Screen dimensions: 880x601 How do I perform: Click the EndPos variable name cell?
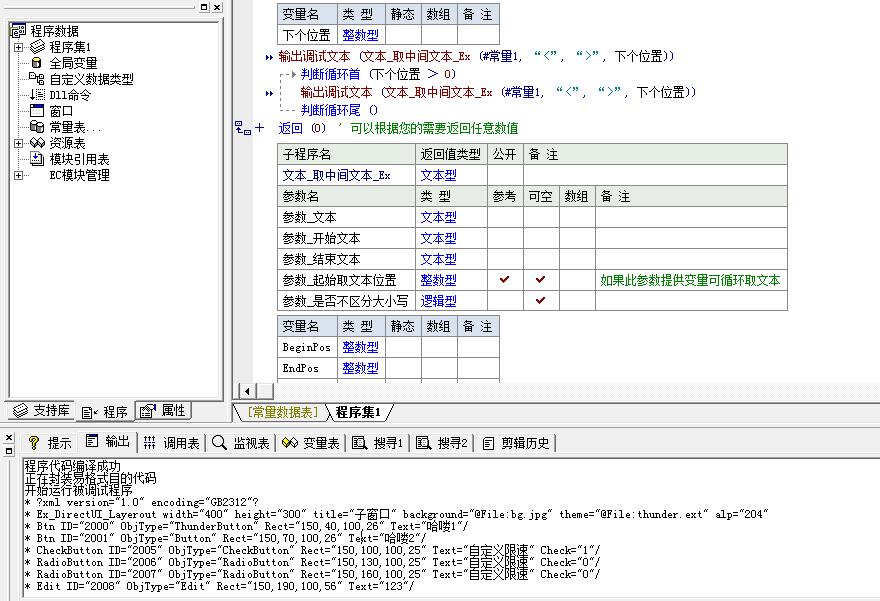click(x=308, y=368)
